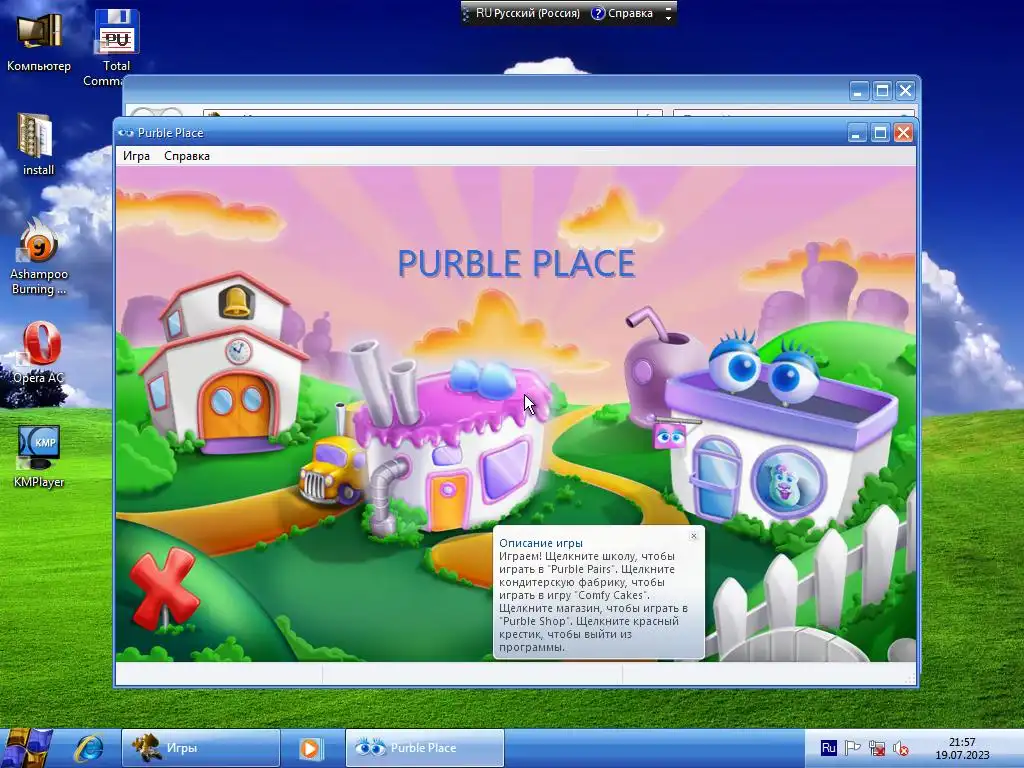Click Справка in the language bar
1024x768 pixels.
point(622,13)
